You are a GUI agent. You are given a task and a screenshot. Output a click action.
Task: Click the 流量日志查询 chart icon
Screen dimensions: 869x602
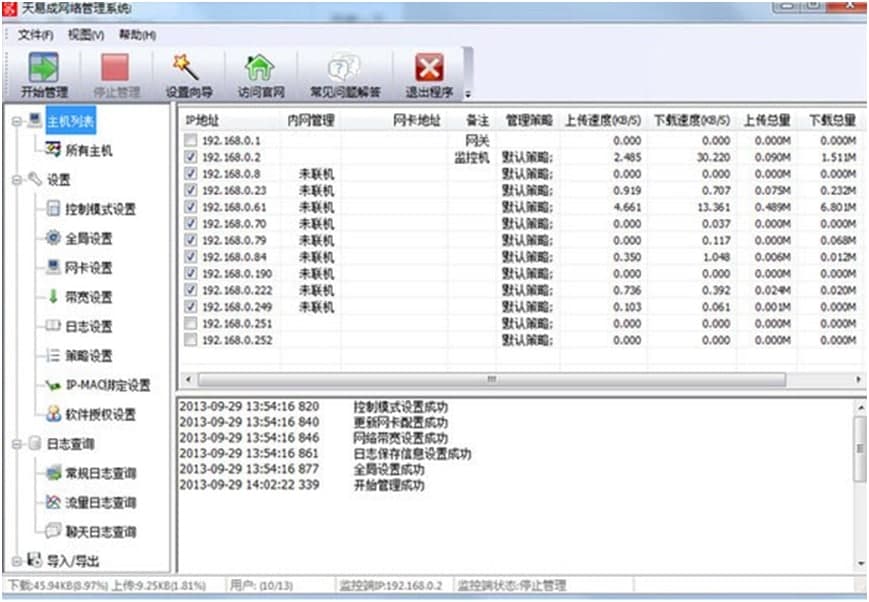click(x=53, y=502)
